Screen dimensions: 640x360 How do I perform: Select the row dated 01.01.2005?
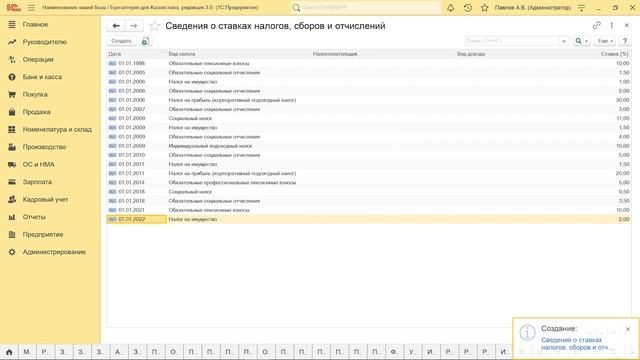369,73
